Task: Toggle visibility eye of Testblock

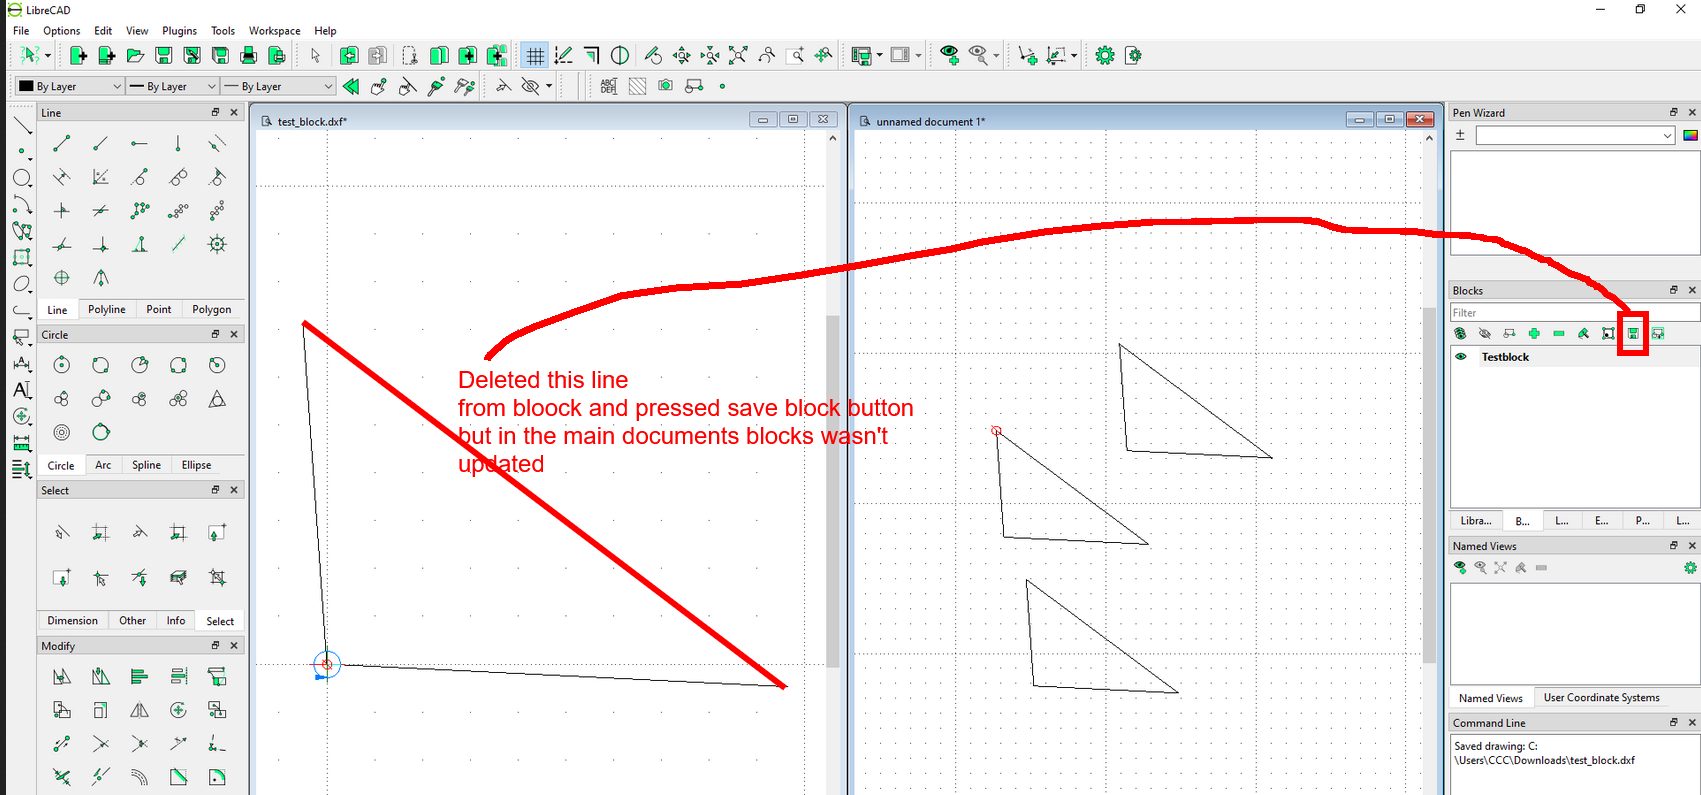Action: [x=1461, y=357]
